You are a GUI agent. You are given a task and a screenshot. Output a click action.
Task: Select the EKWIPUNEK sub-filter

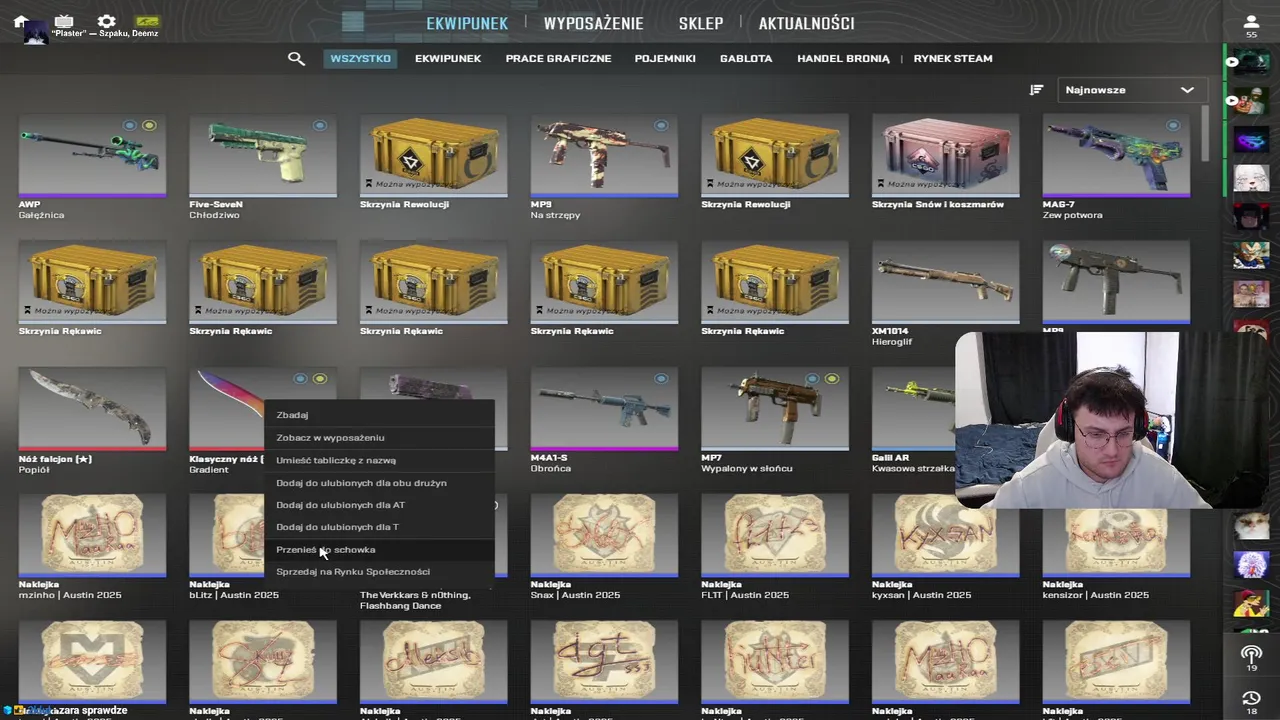coord(448,59)
